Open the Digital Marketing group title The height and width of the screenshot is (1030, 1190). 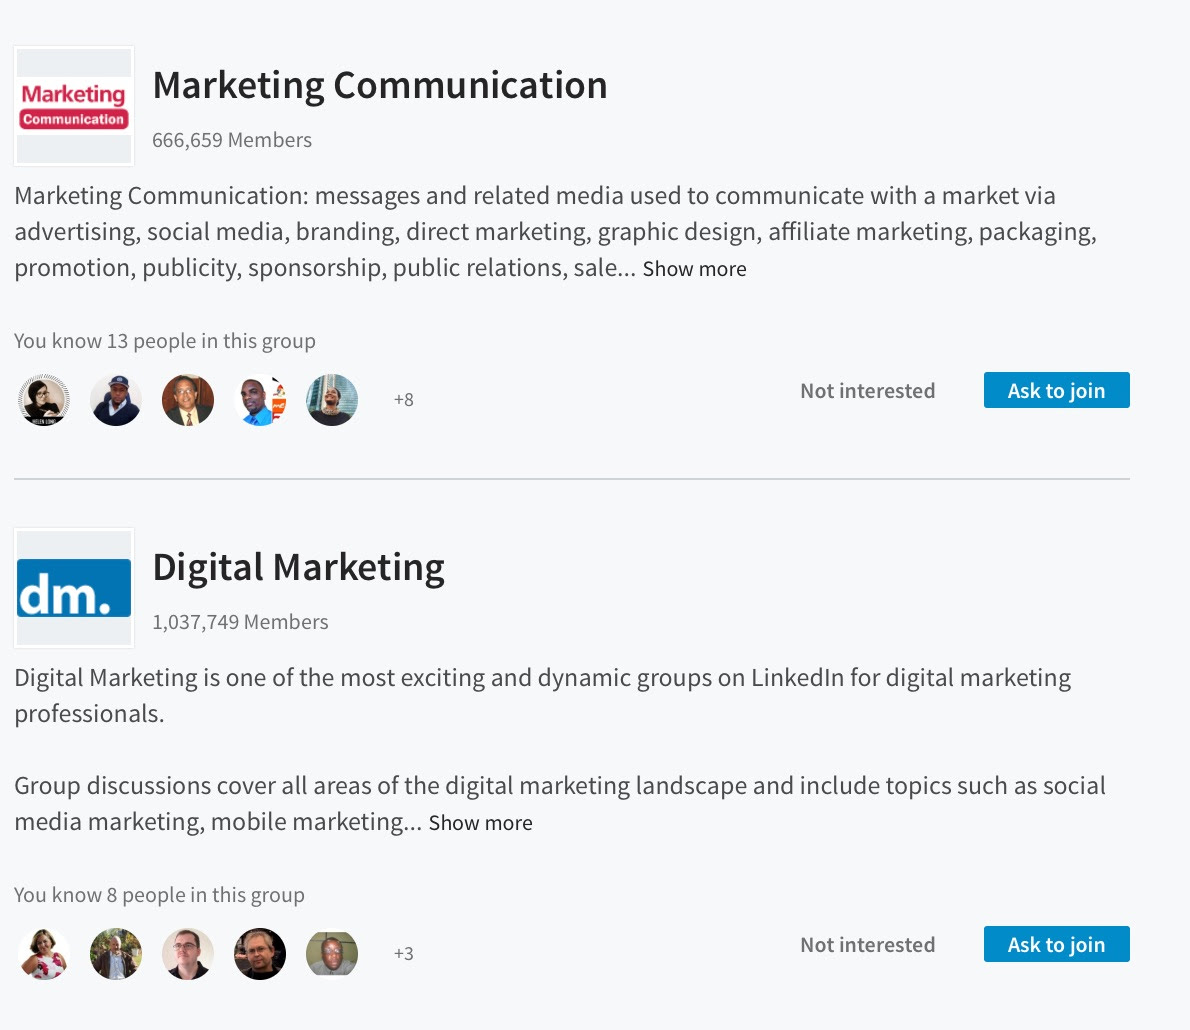(x=299, y=568)
